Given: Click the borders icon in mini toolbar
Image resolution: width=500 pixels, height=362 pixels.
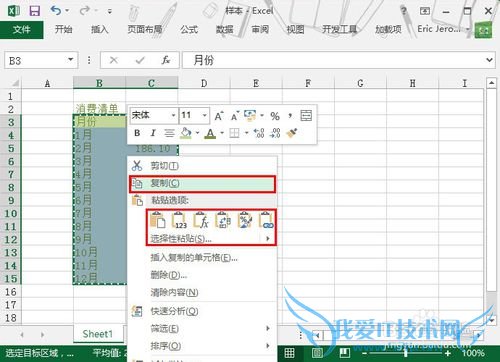Looking at the screenshot, I should pyautogui.click(x=235, y=133).
